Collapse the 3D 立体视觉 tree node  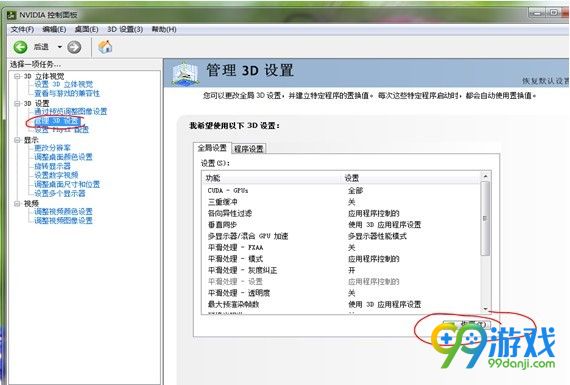pyautogui.click(x=17, y=76)
